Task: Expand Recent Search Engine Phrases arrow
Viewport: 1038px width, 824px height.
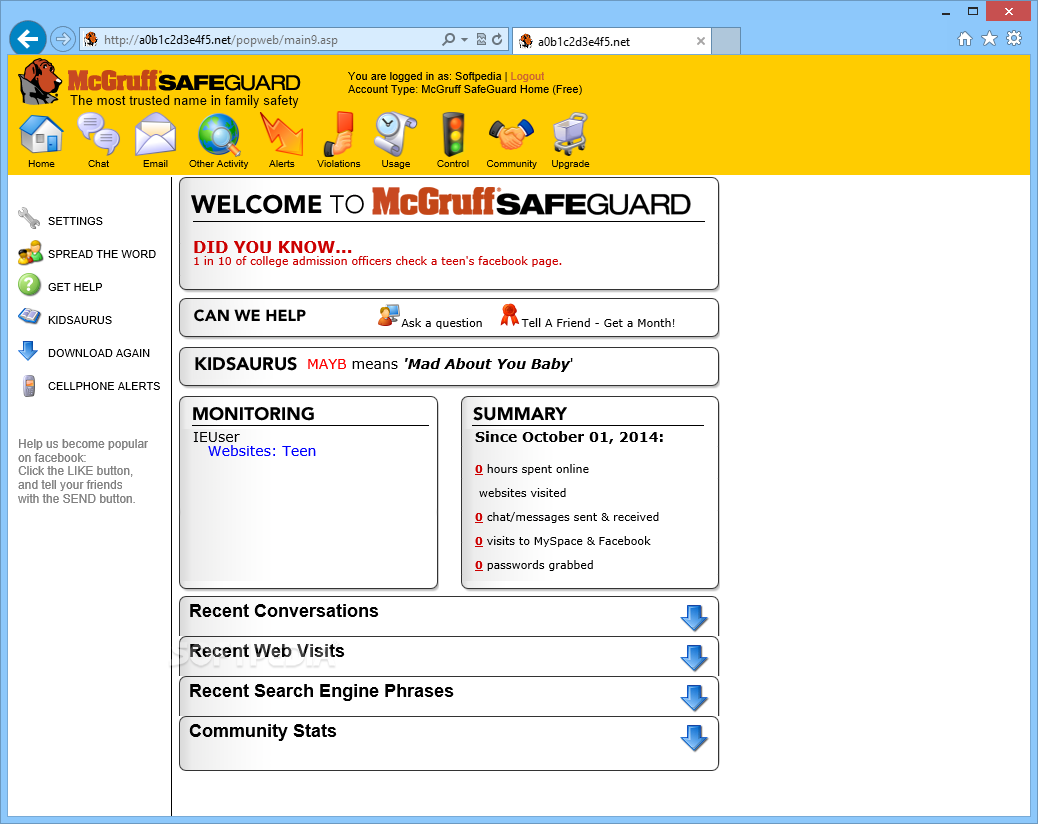Action: [694, 698]
